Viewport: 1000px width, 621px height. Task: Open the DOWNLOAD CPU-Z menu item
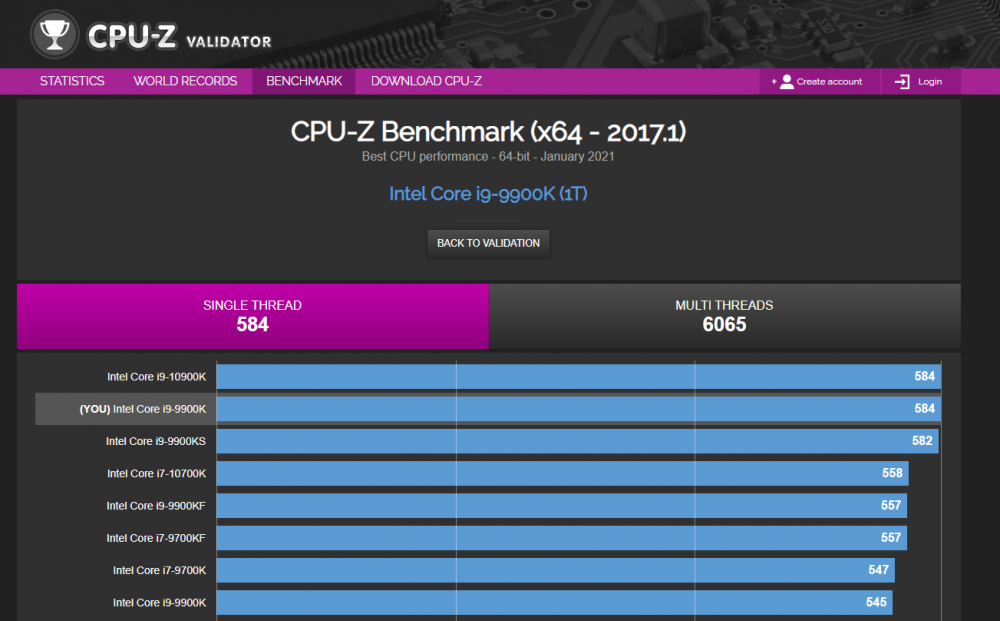(426, 81)
